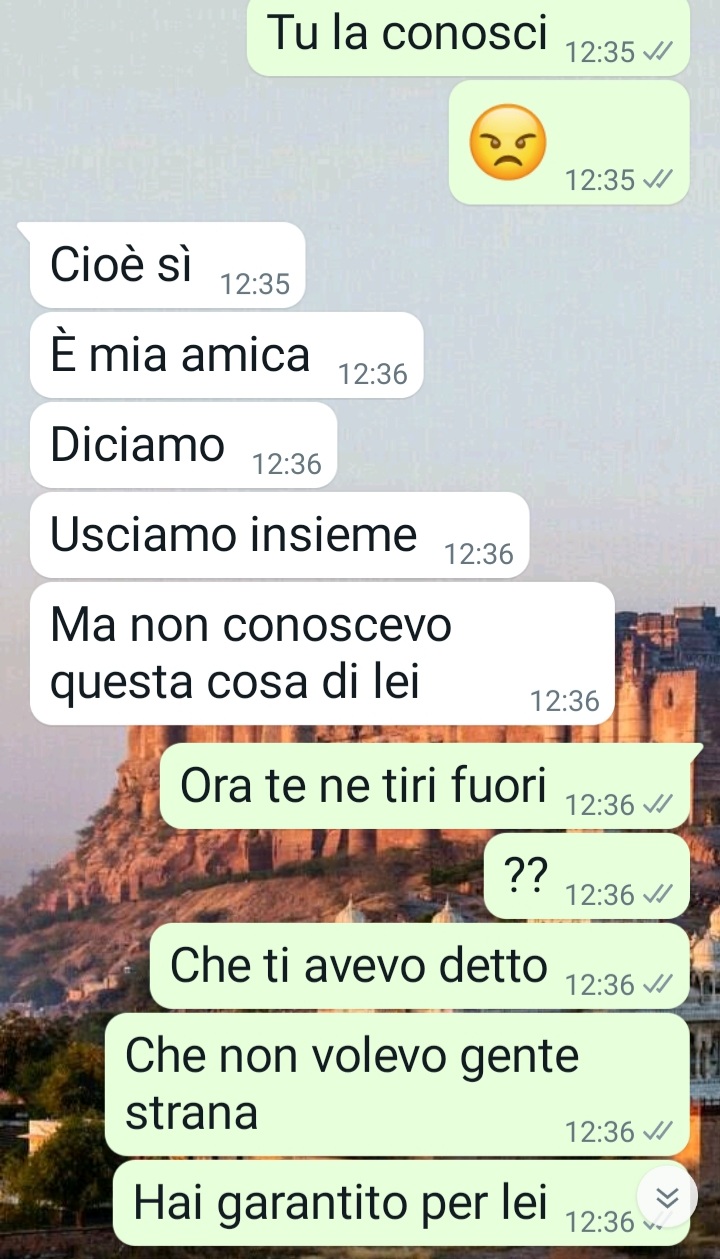
Task: Select "Ma non conoscevo questa cosa di lei"
Action: 322,653
